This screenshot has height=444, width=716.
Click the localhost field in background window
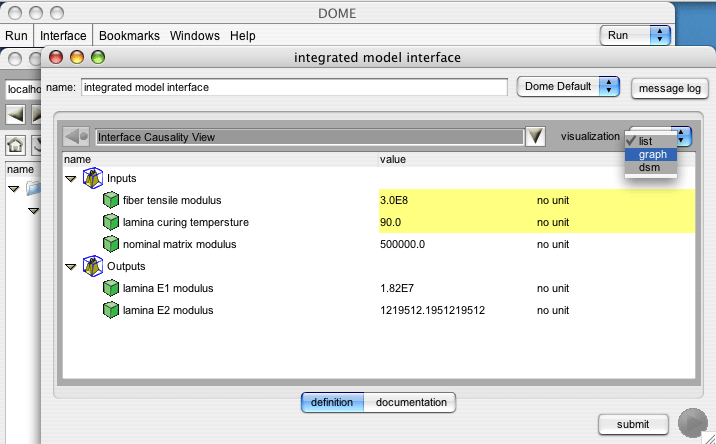[x=23, y=89]
